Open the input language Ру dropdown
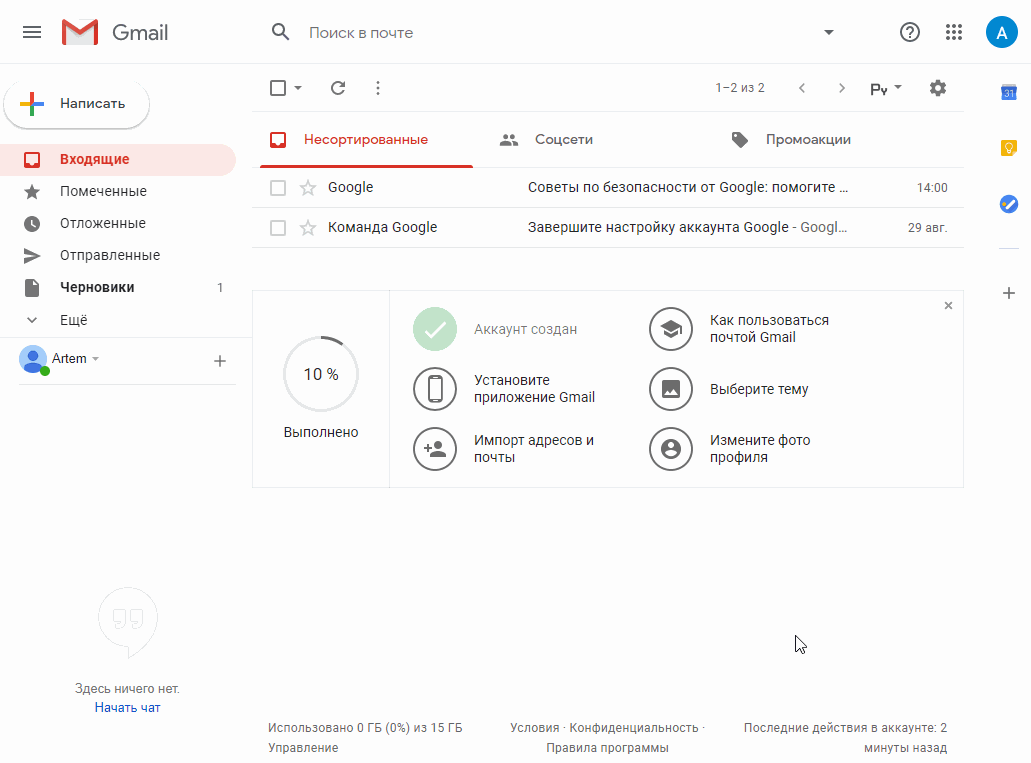The width and height of the screenshot is (1031, 763). click(x=886, y=88)
